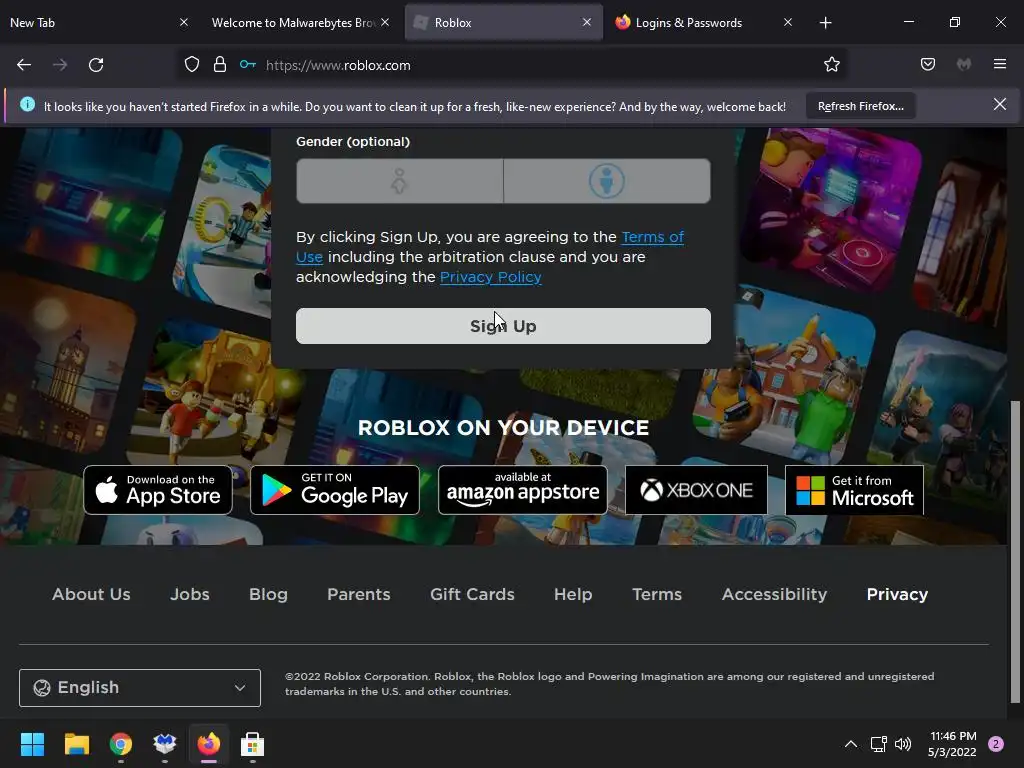
Task: Open Download on the App Store badge
Action: coord(158,490)
